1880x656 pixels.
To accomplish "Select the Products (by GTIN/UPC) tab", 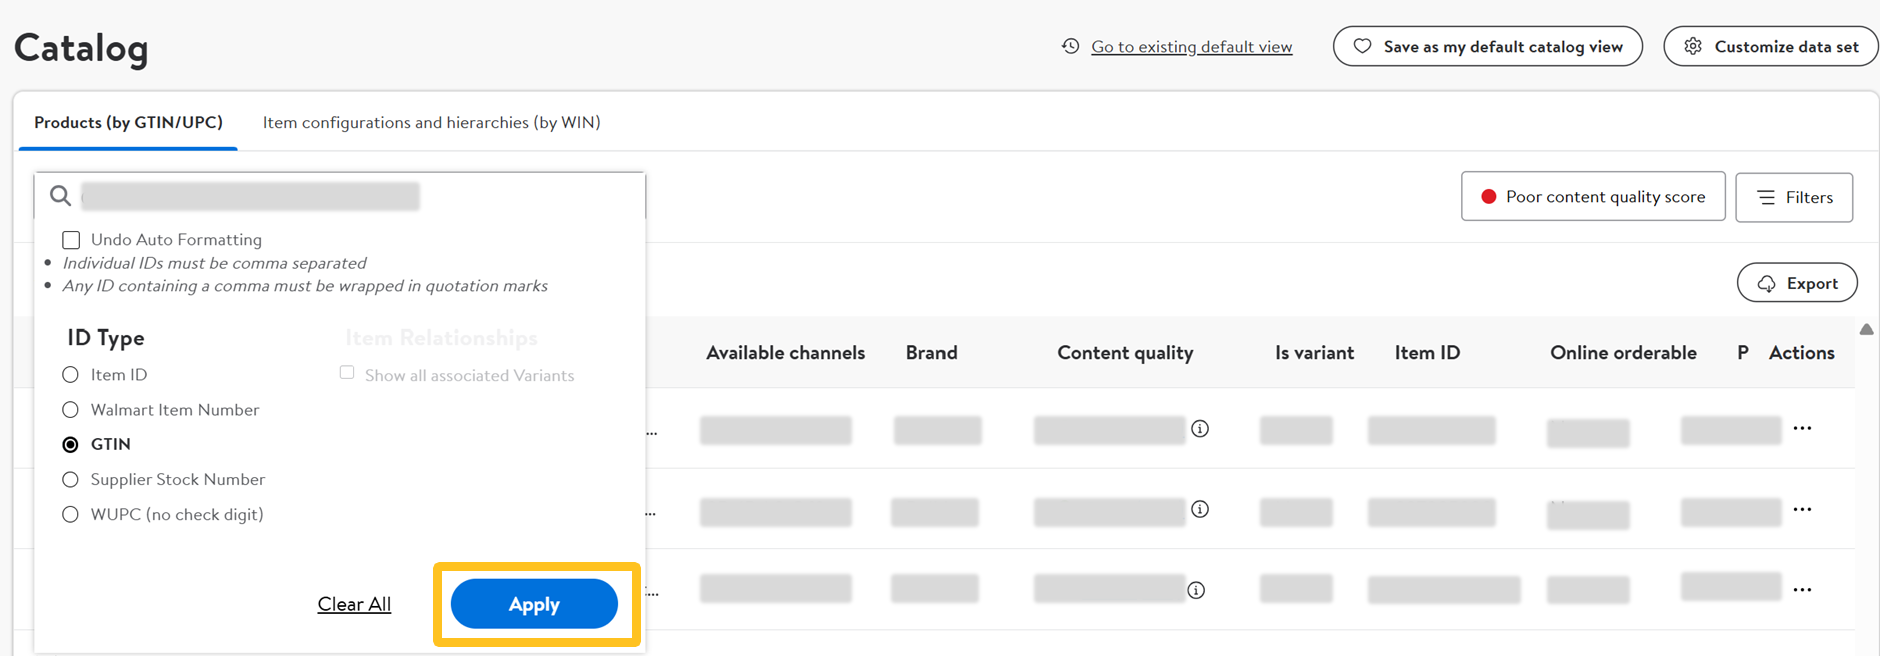I will (x=128, y=122).
